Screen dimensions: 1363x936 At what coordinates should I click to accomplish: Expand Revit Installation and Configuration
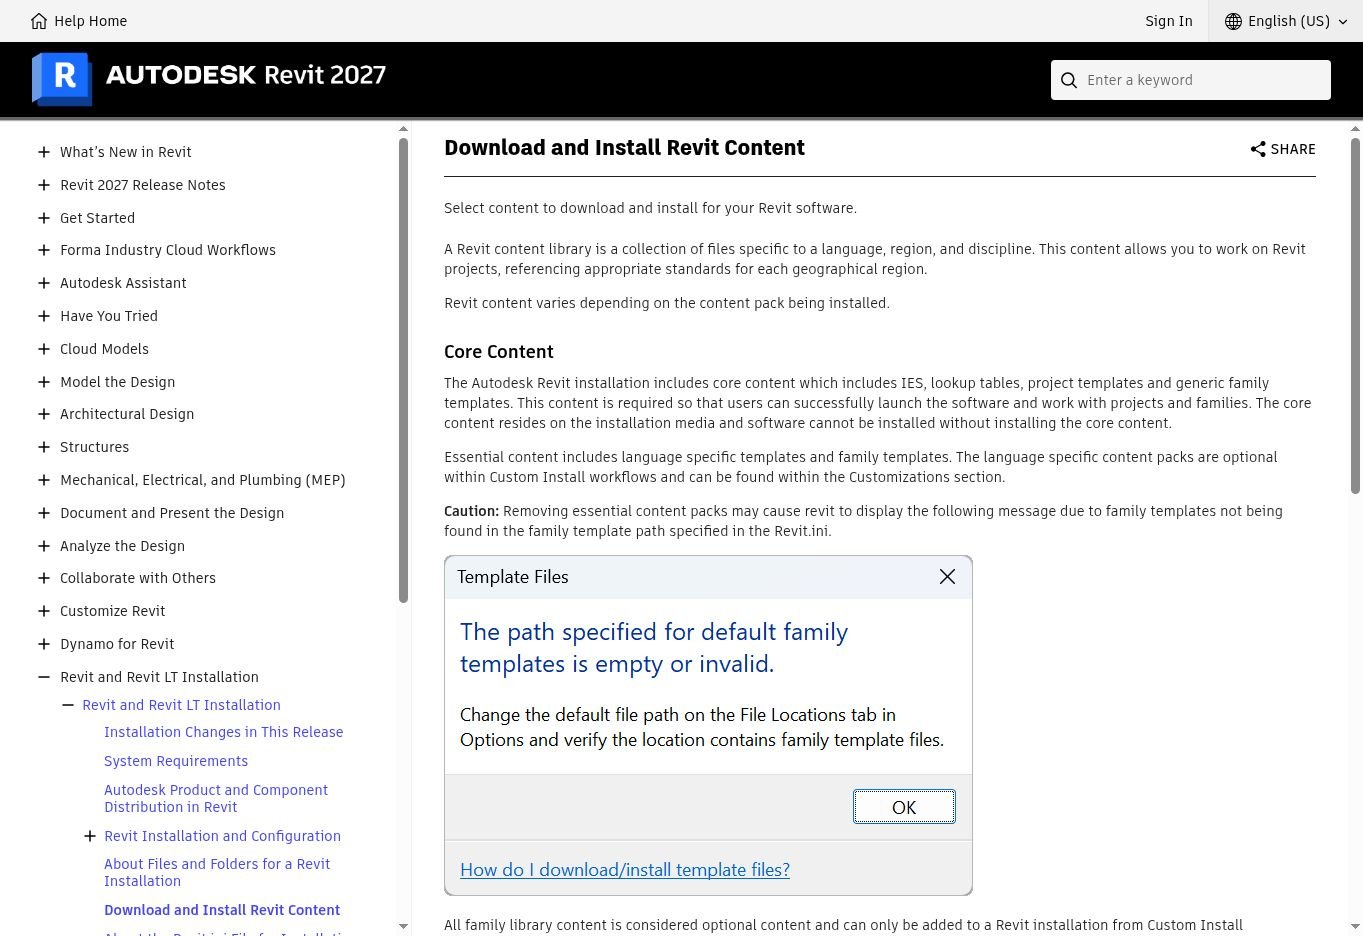click(90, 836)
